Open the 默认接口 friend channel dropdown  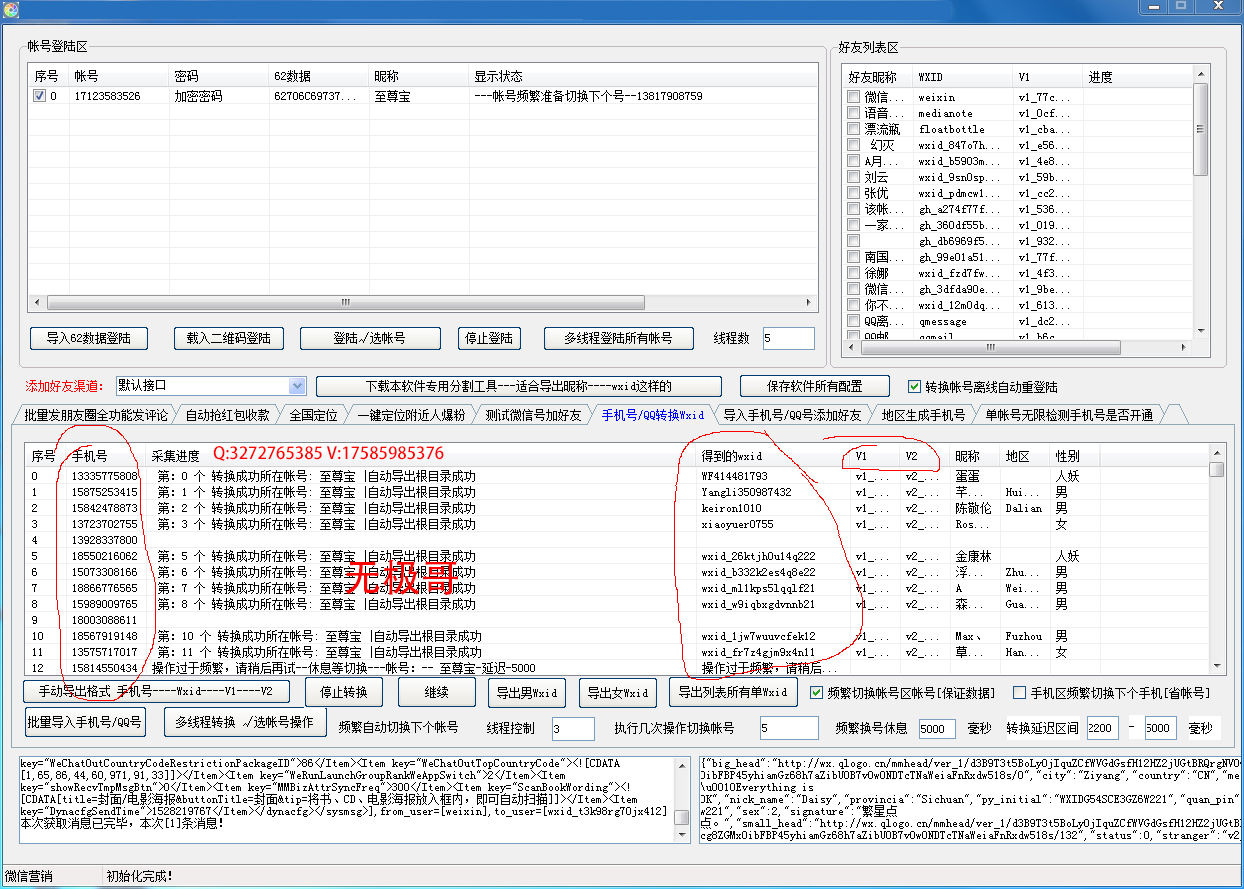tap(297, 386)
